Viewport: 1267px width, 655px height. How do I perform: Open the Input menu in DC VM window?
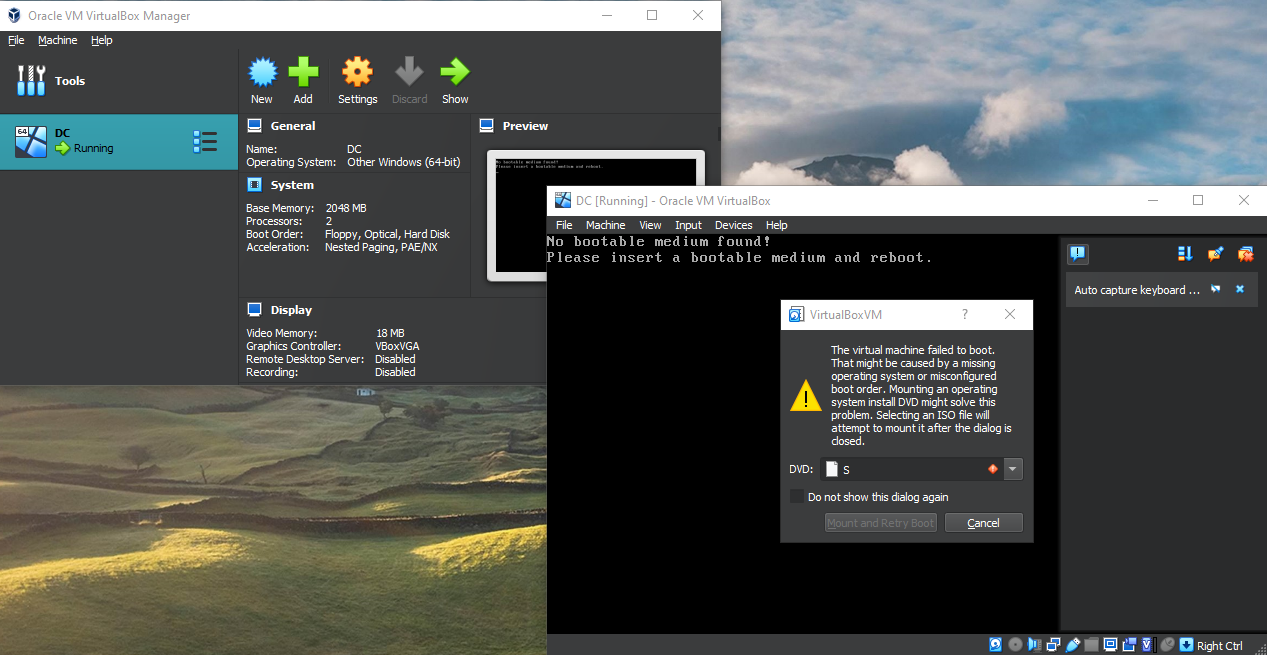(688, 225)
